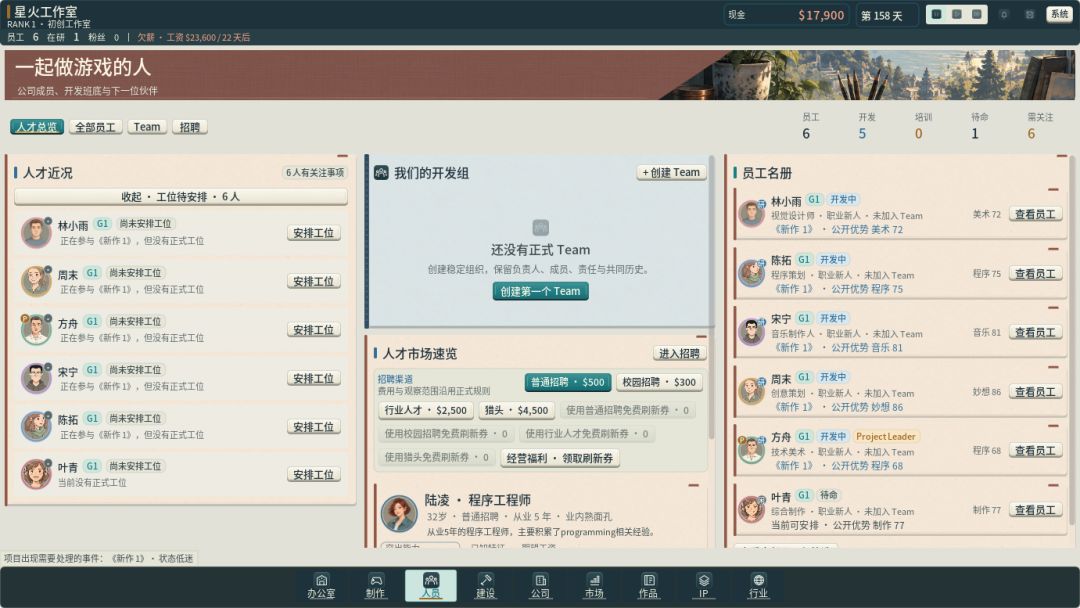
Task: Select the 行业人才 $2,500 channel
Action: tap(426, 410)
